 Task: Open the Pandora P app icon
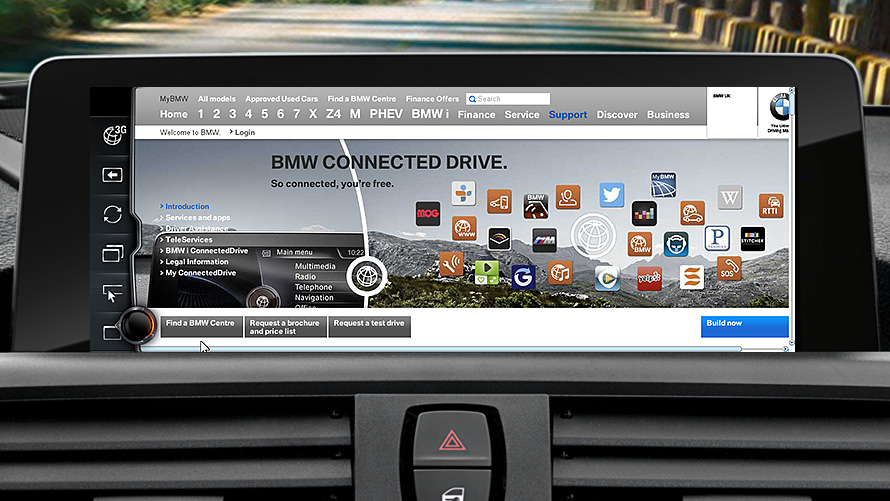[717, 238]
